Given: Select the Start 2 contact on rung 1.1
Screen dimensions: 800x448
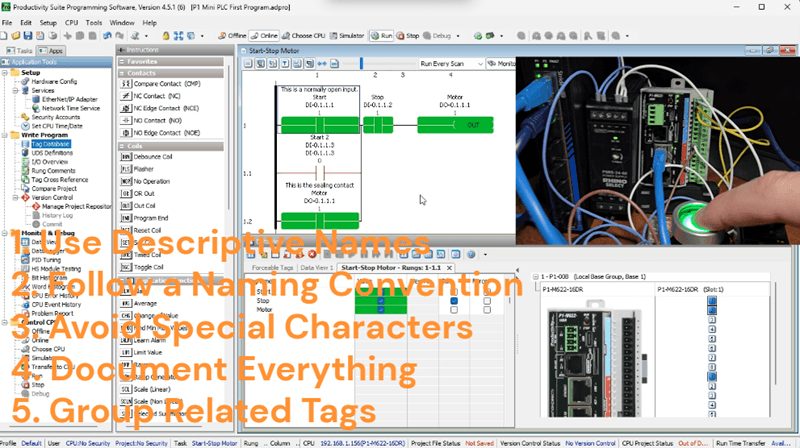Looking at the screenshot, I should [320, 173].
